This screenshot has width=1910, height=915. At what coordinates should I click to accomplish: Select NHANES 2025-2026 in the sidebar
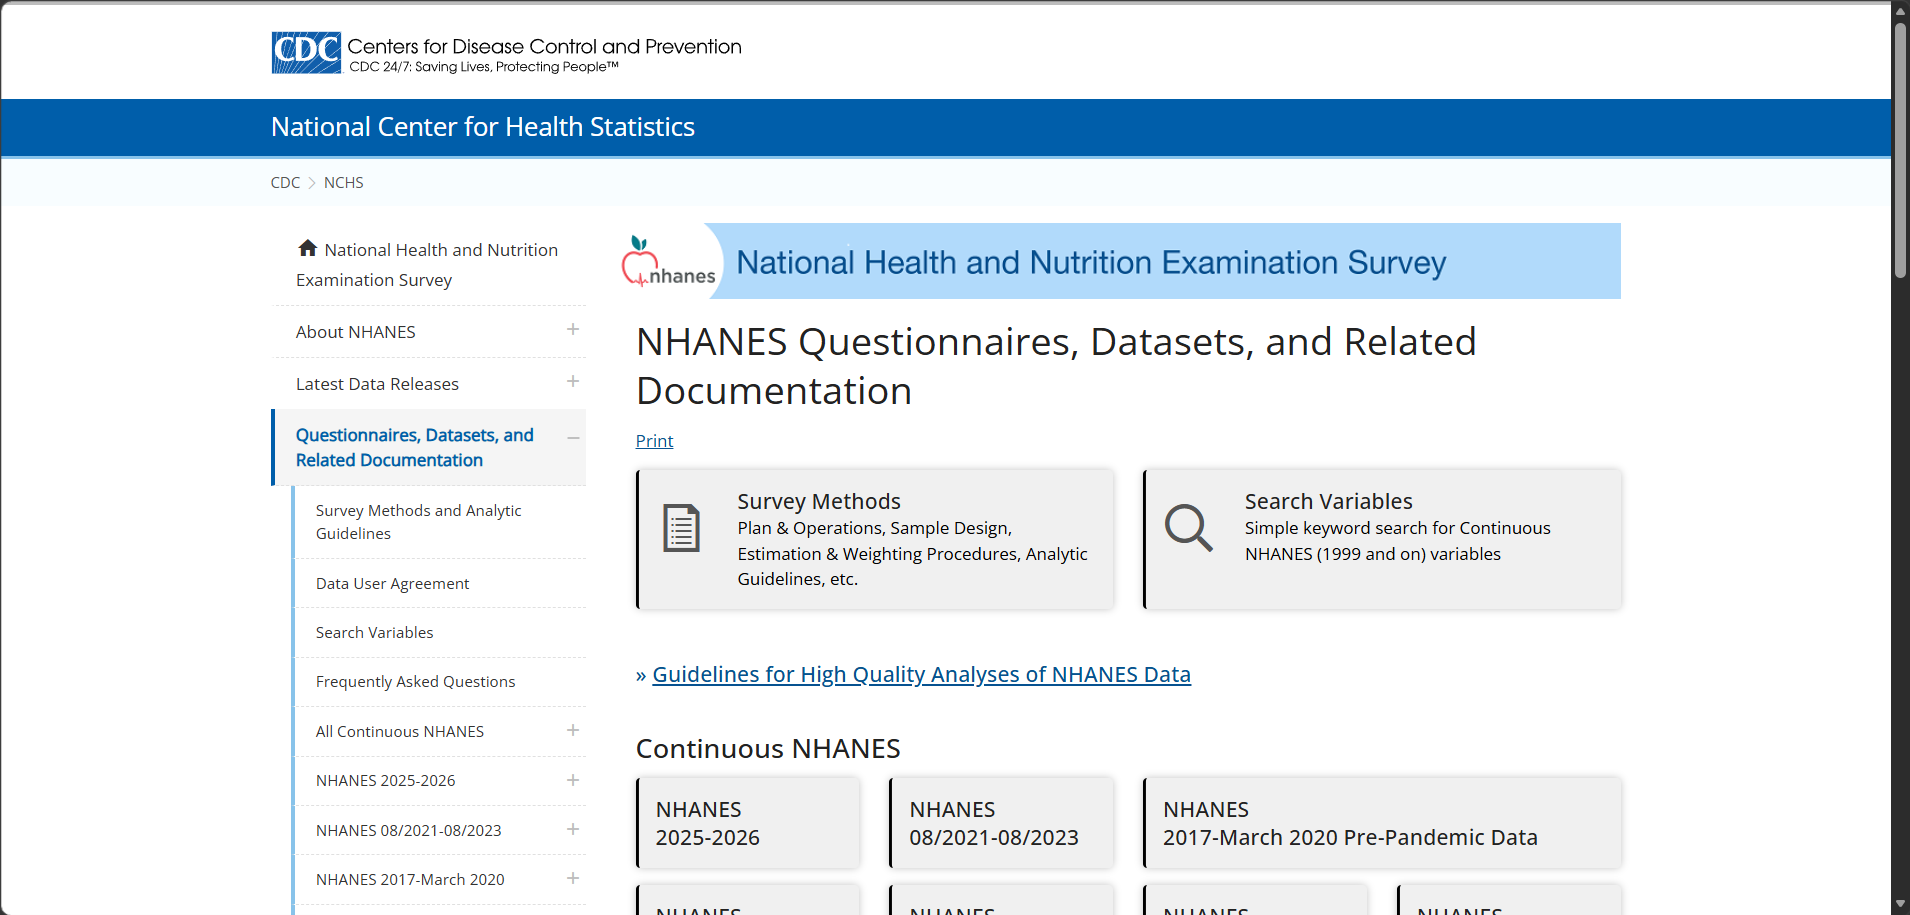pos(386,781)
